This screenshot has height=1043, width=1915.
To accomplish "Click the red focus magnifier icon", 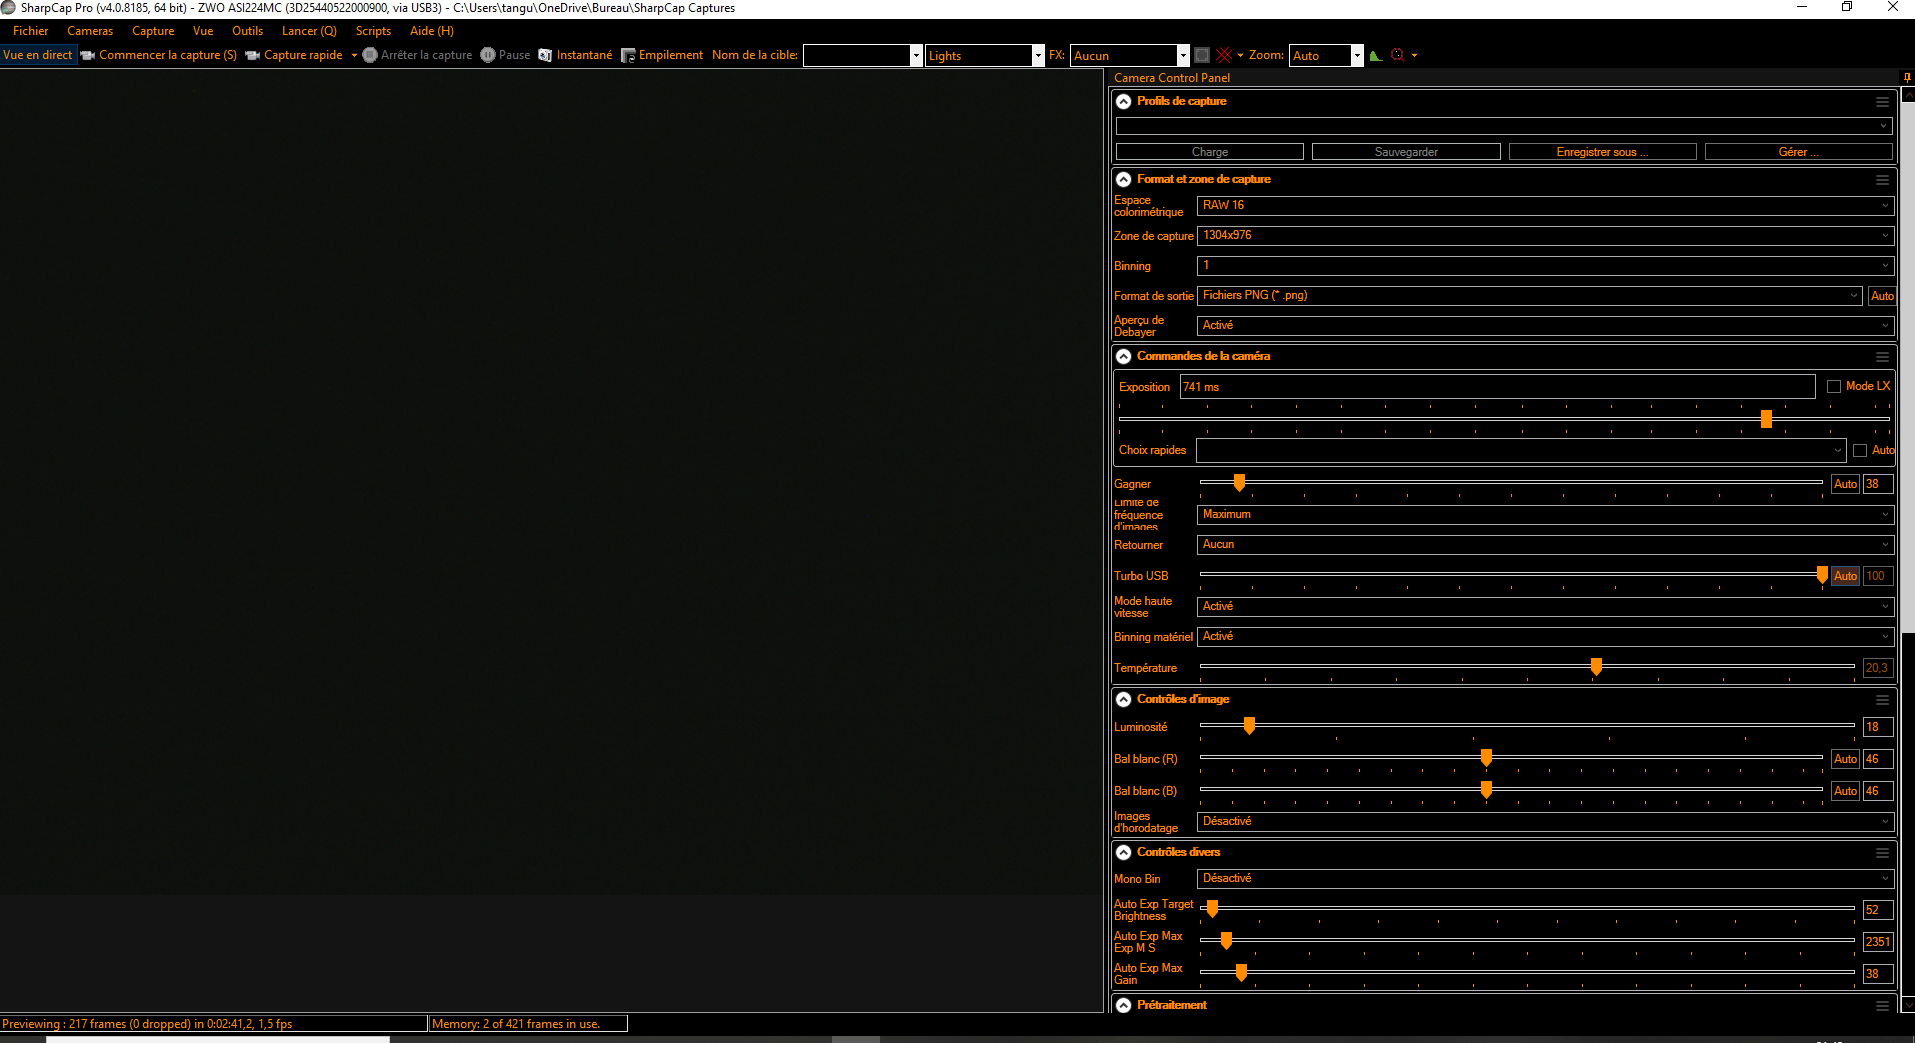I will coord(1398,55).
